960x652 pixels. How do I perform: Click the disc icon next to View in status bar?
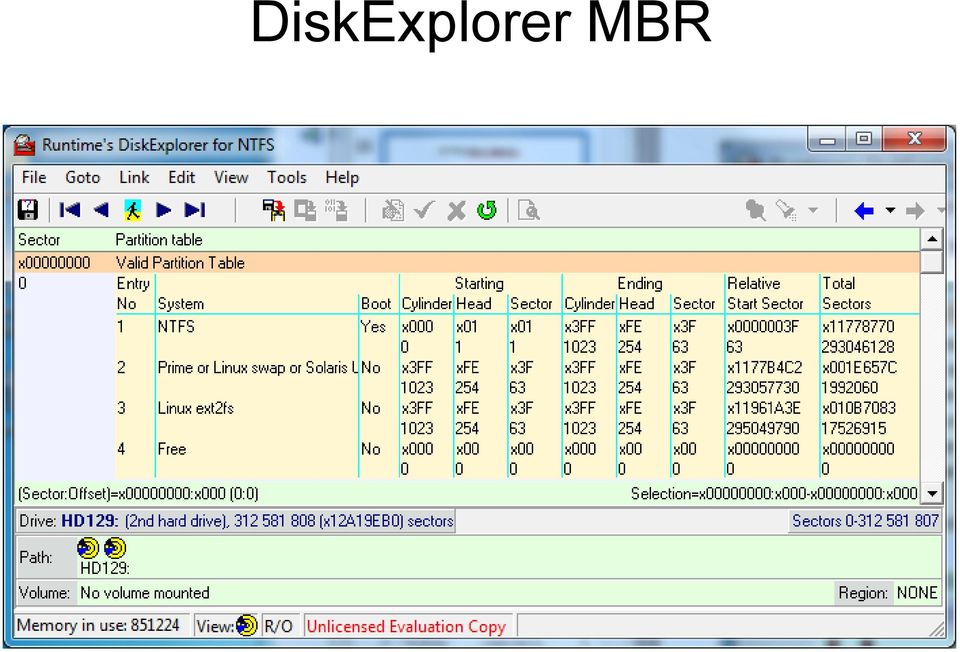[247, 625]
